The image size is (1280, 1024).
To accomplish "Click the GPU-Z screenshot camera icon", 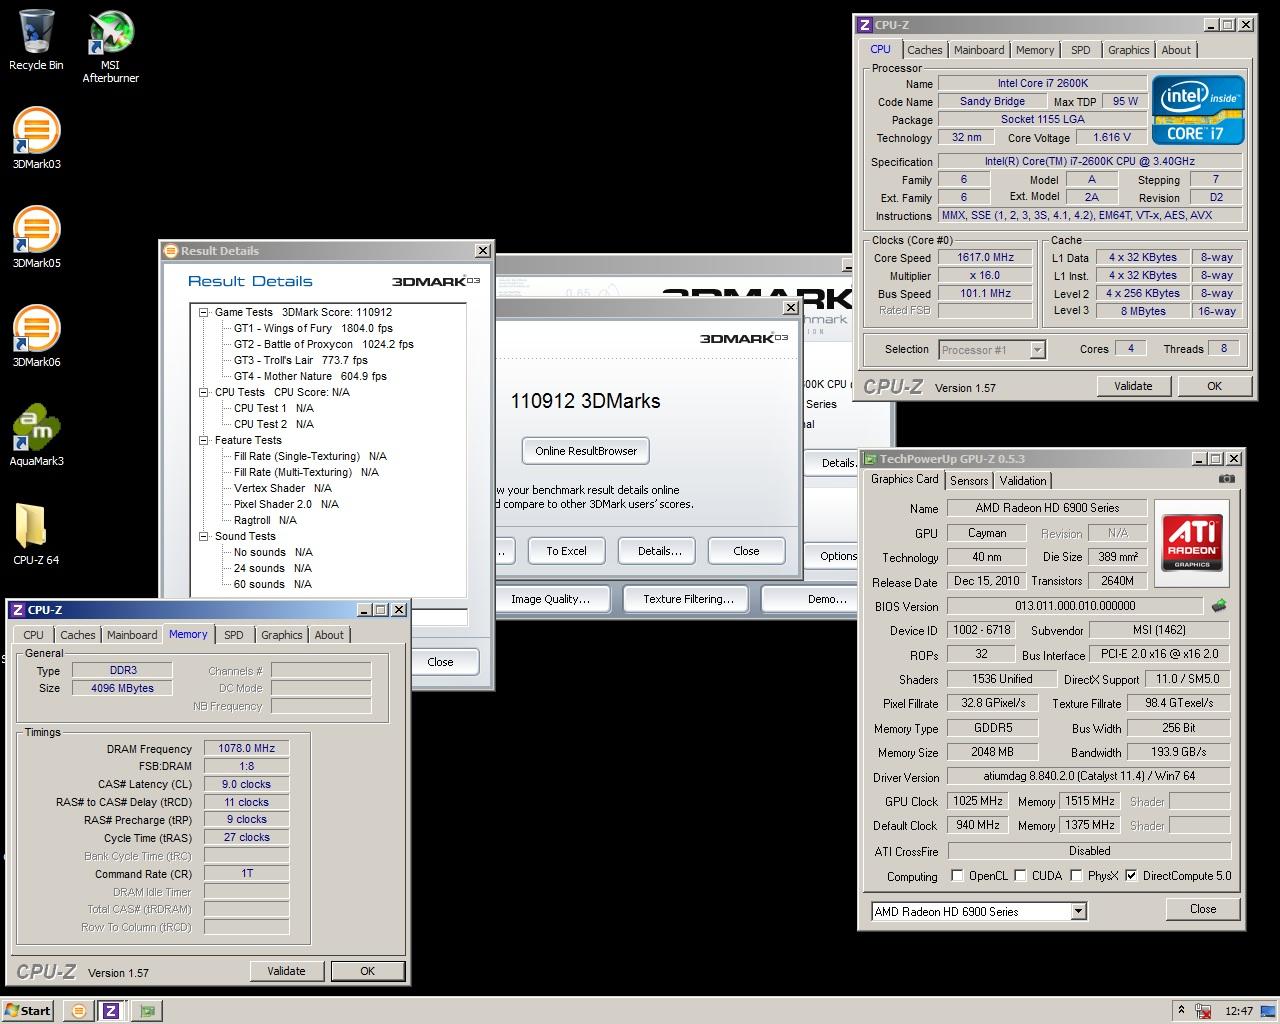I will [x=1227, y=479].
